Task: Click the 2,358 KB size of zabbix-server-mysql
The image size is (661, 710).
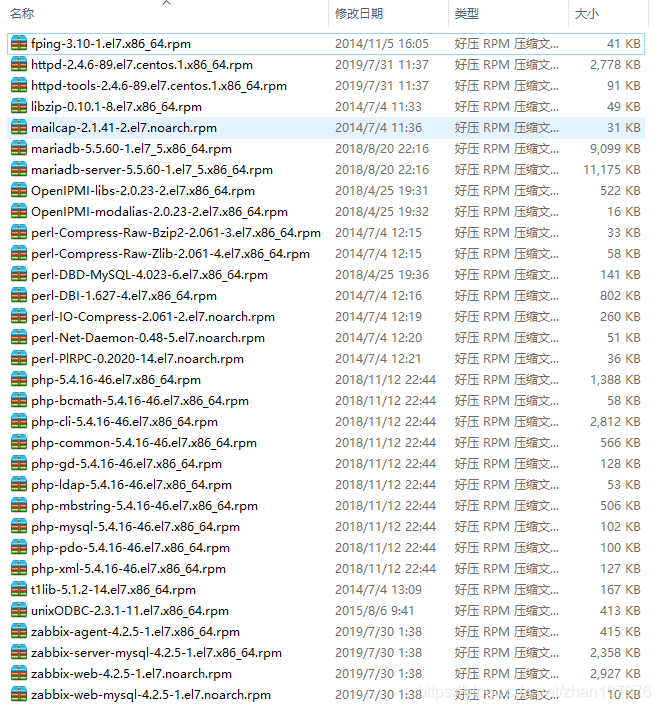Action: 615,652
